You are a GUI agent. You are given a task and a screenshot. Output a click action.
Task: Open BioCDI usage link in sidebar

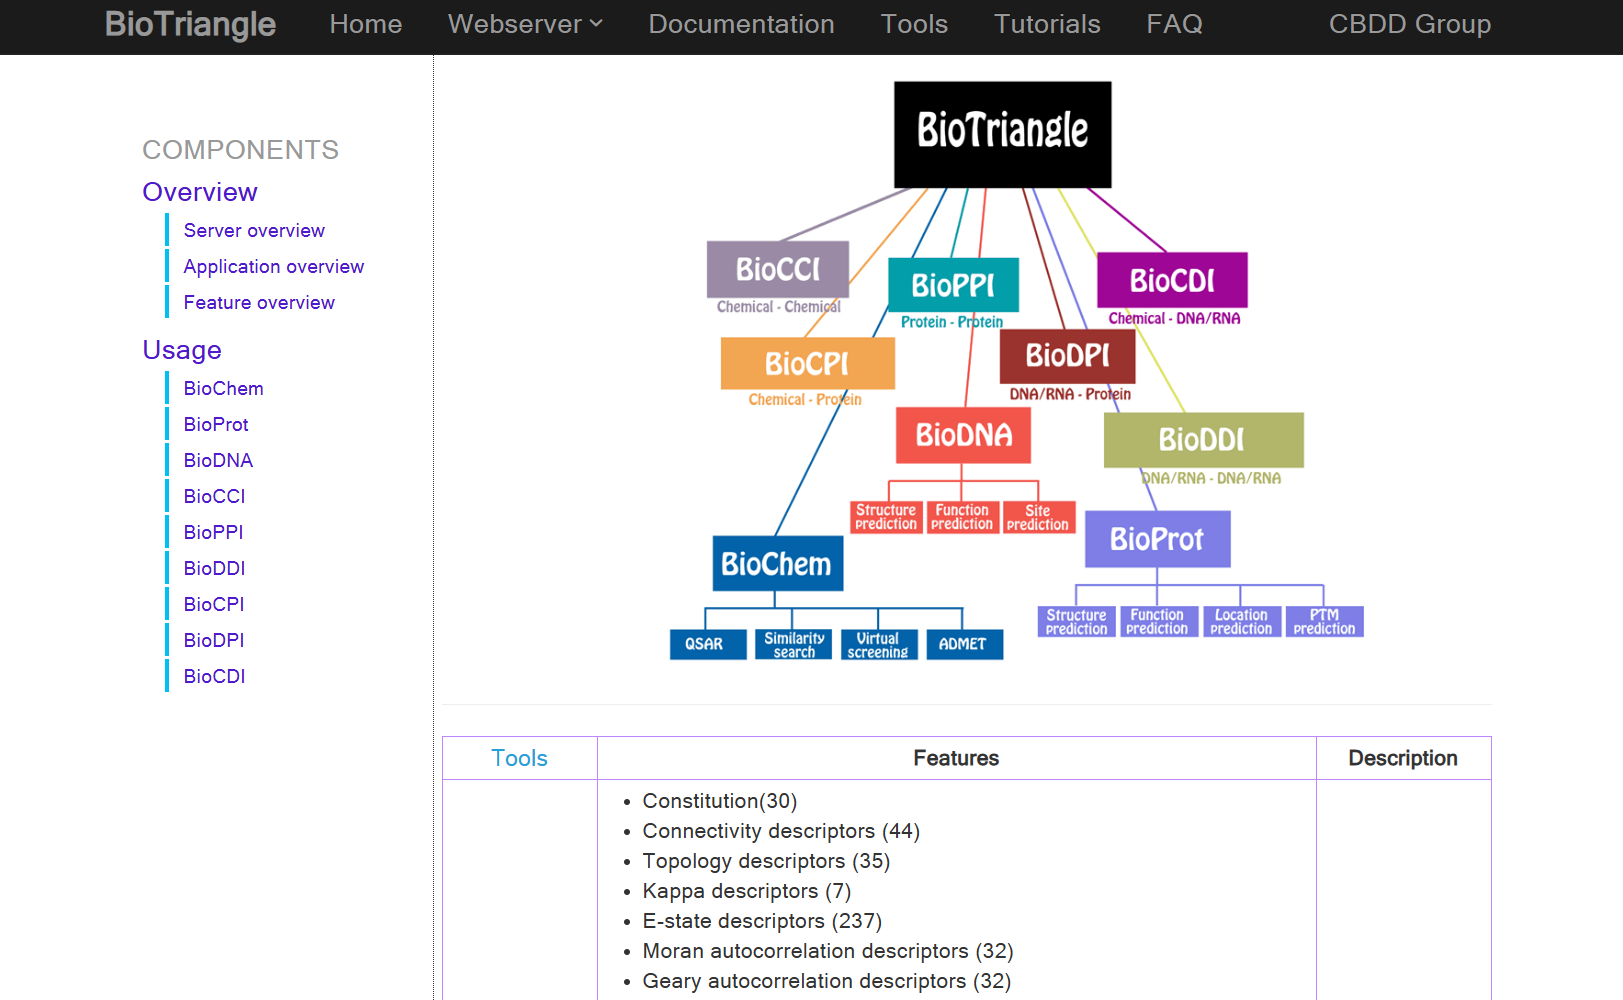[214, 677]
